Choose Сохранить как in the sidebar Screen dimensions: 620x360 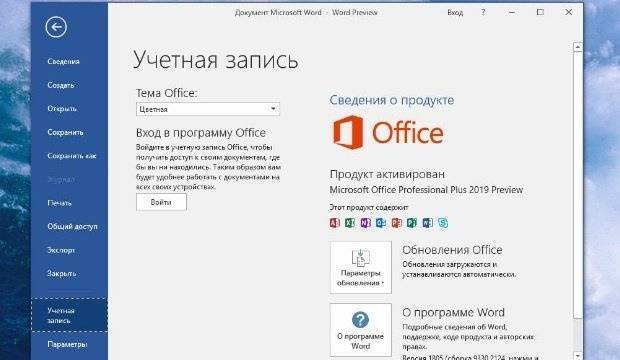pyautogui.click(x=72, y=155)
